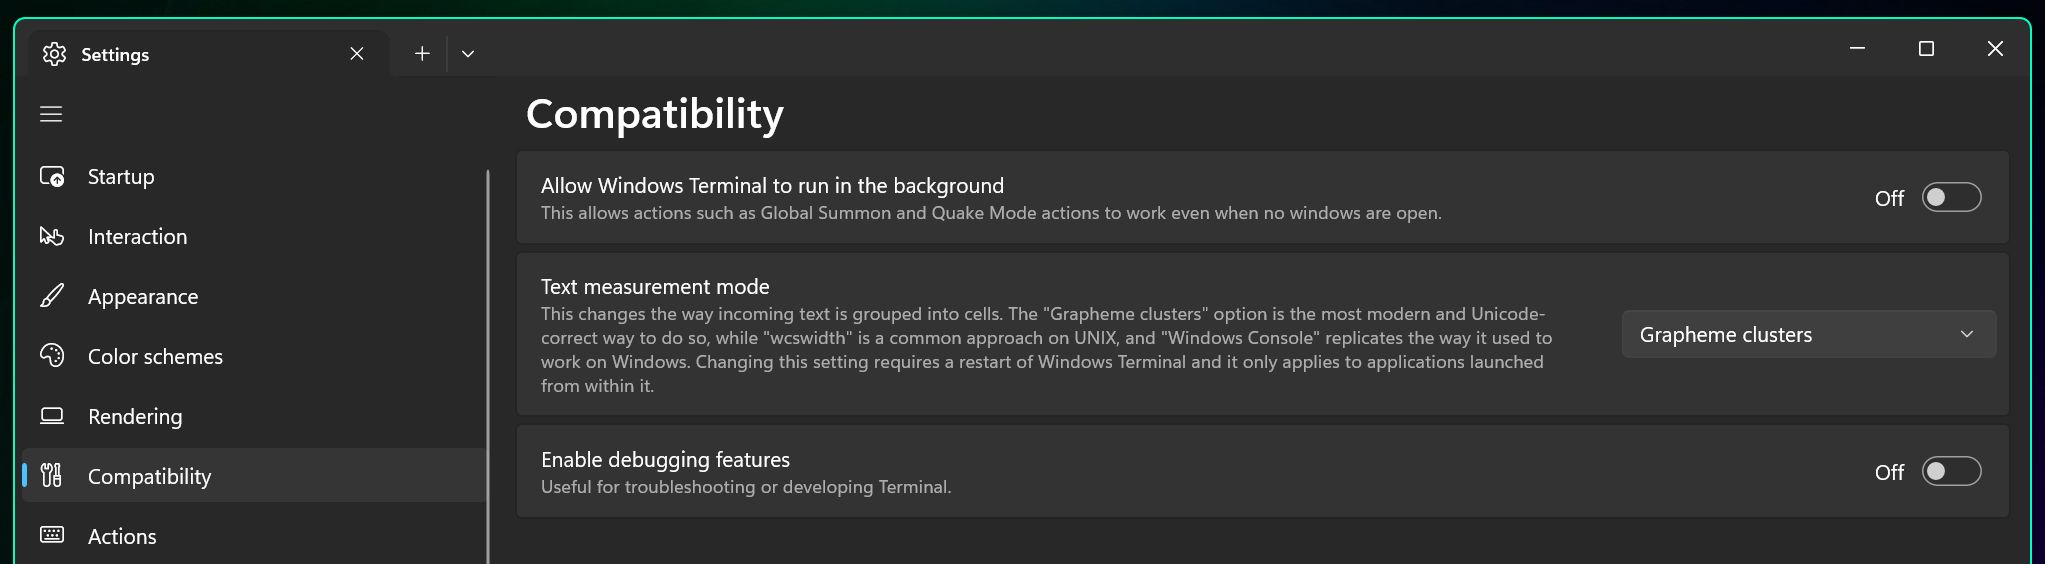Enable running Windows Terminal in background

tap(1951, 198)
